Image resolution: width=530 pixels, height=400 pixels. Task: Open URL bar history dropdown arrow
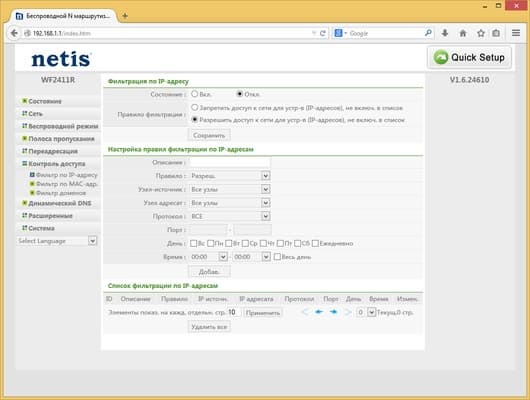coord(314,33)
